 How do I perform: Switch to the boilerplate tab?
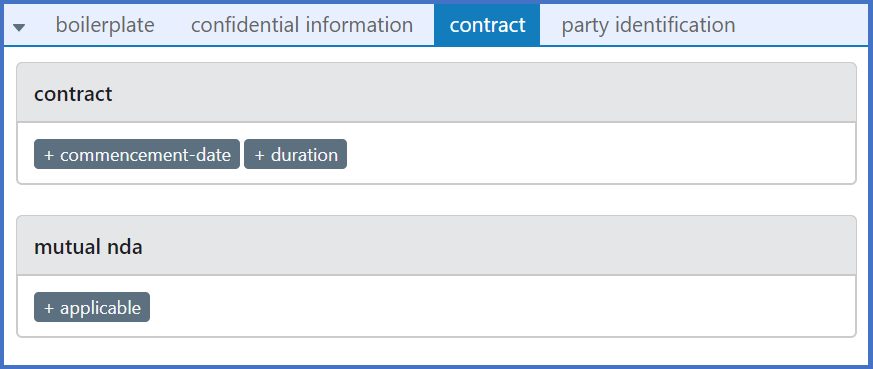[105, 25]
